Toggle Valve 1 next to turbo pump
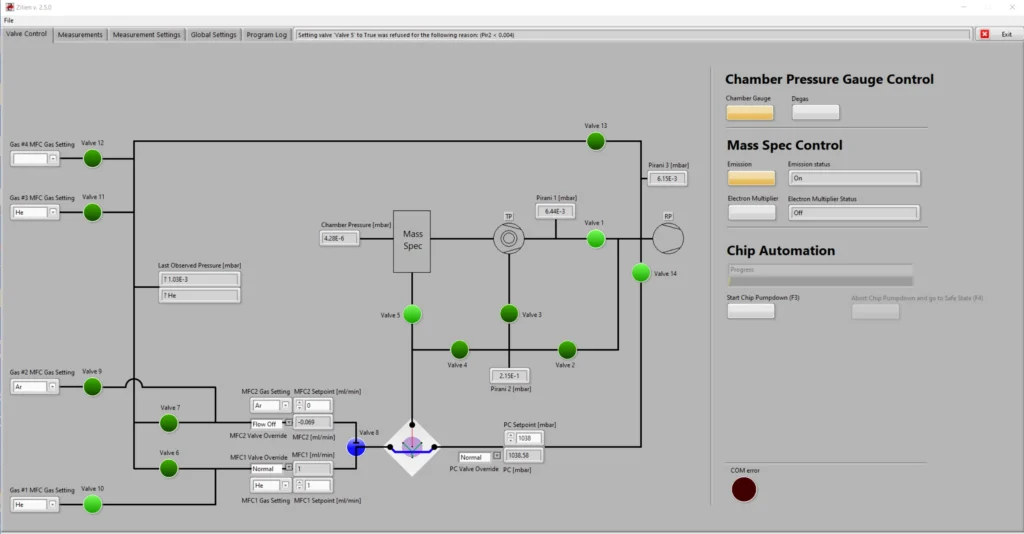 coord(596,239)
